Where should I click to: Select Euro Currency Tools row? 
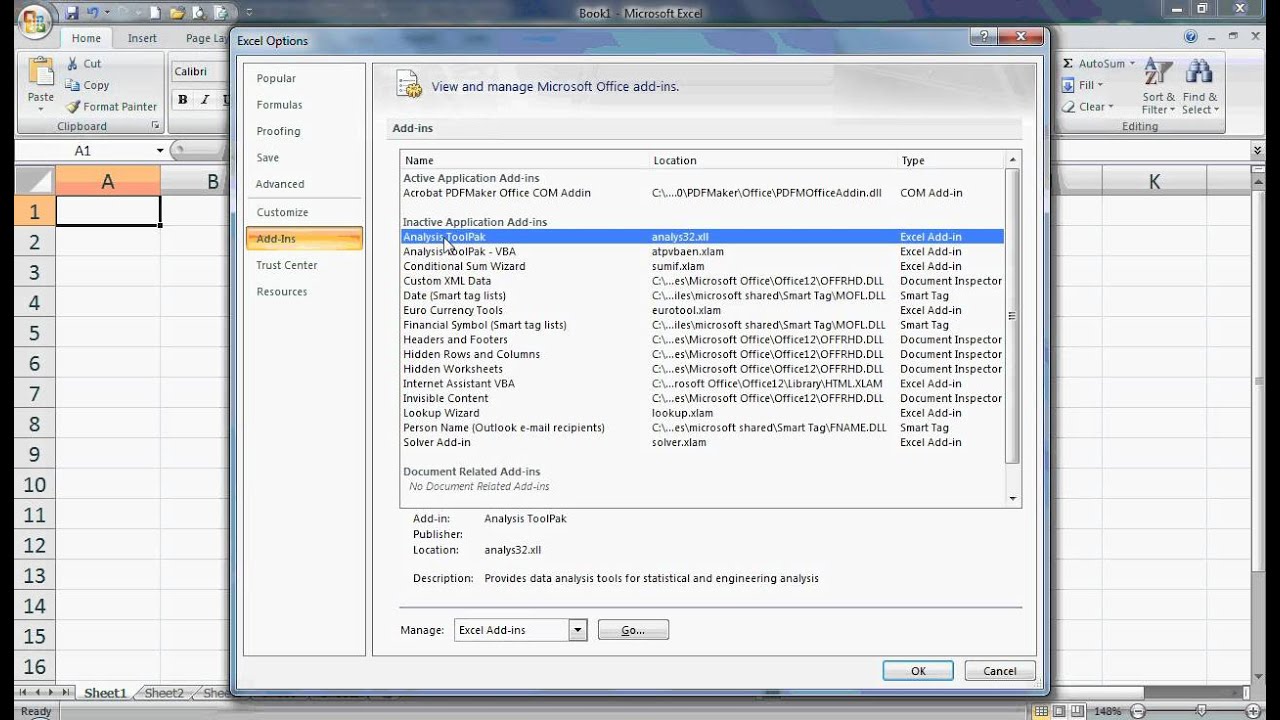pyautogui.click(x=702, y=310)
